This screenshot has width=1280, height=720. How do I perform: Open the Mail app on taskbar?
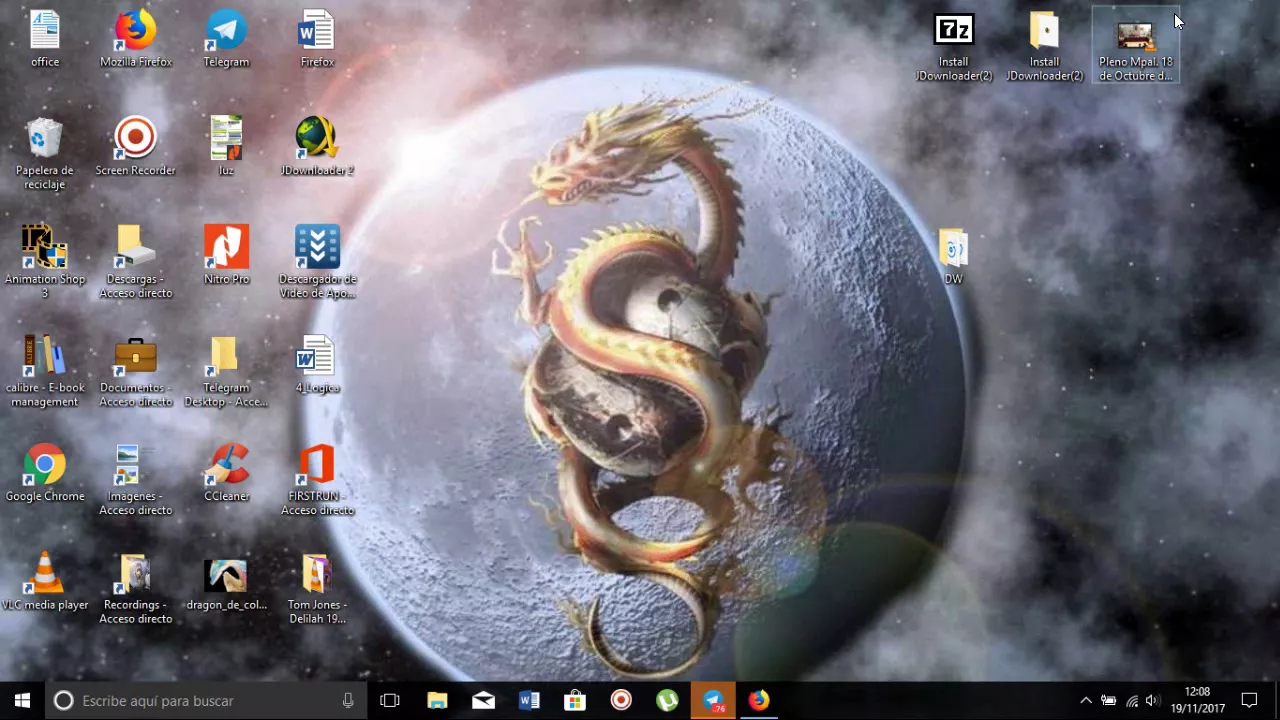coord(483,701)
